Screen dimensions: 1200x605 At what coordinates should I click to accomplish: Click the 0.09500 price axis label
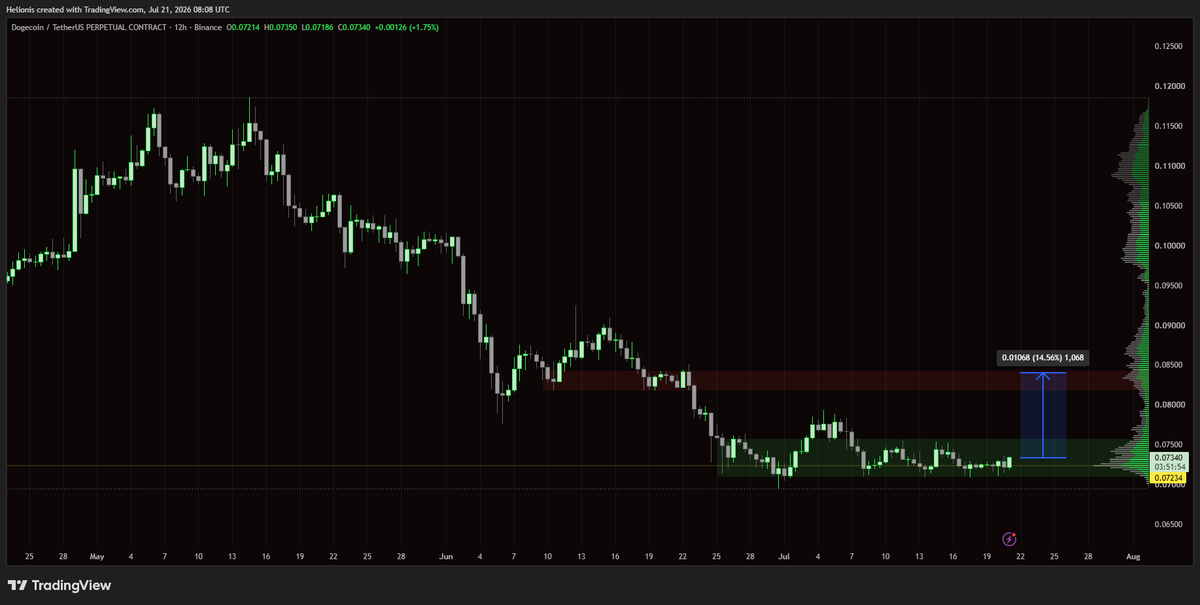click(1169, 285)
